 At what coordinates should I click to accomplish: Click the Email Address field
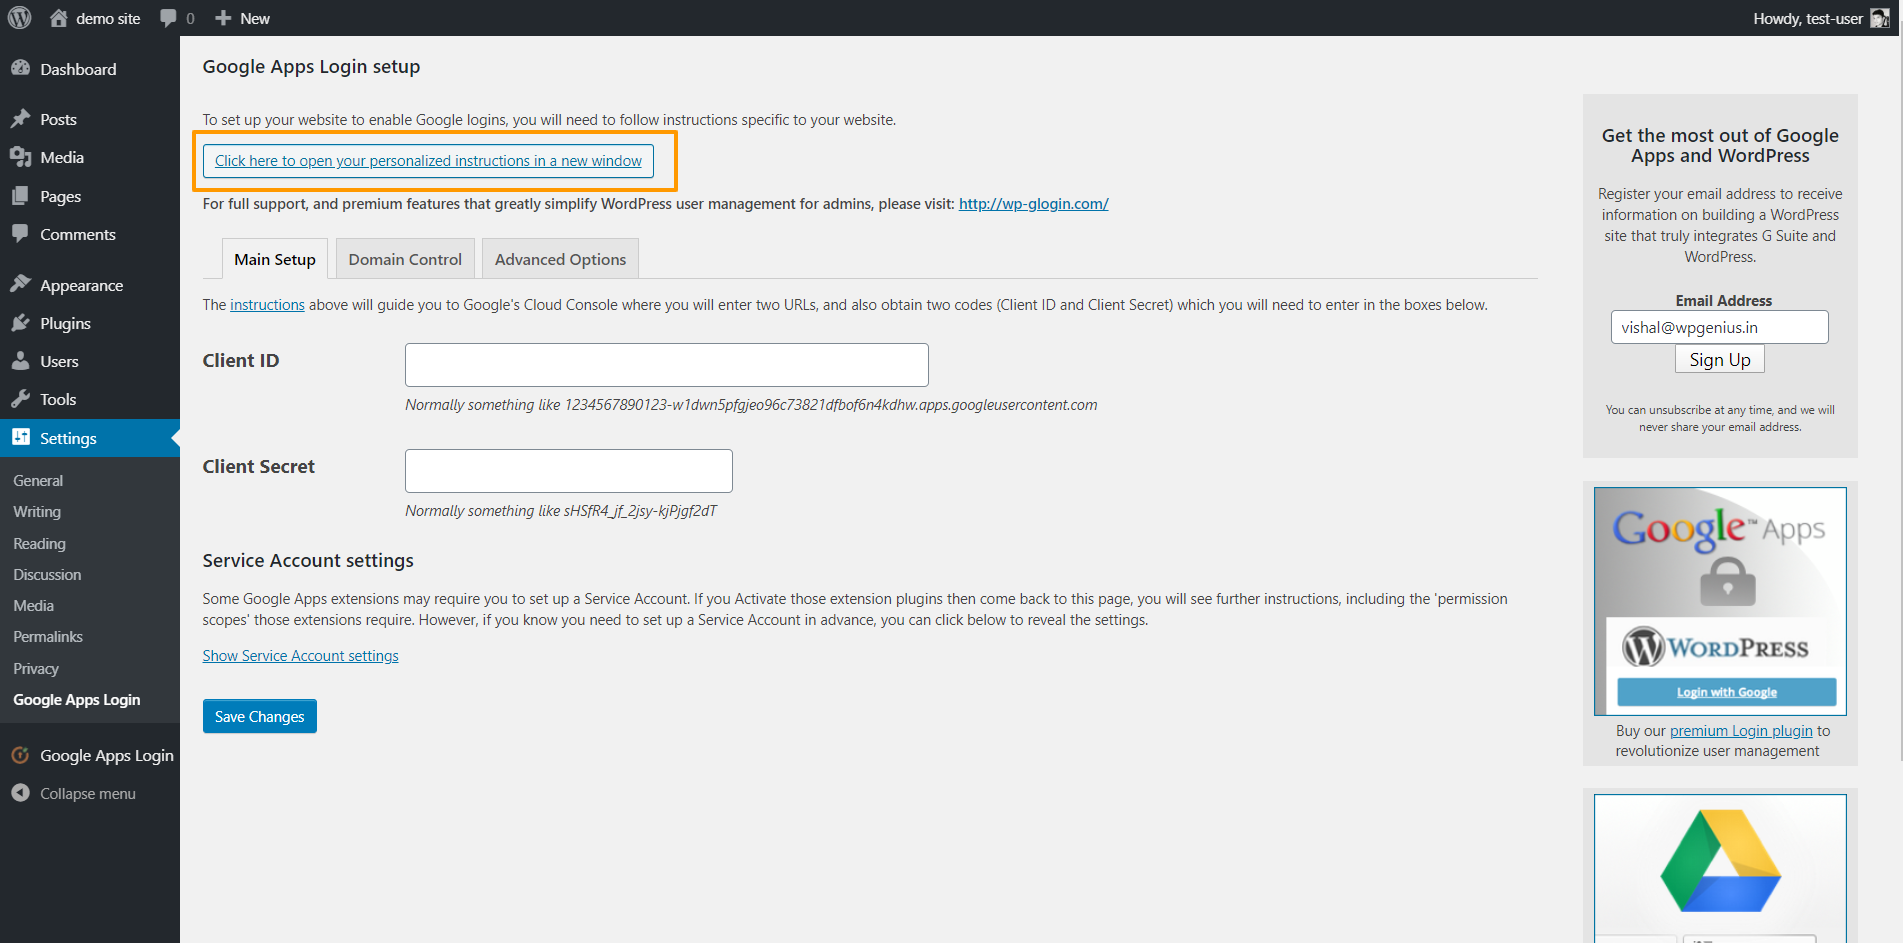pyautogui.click(x=1720, y=327)
